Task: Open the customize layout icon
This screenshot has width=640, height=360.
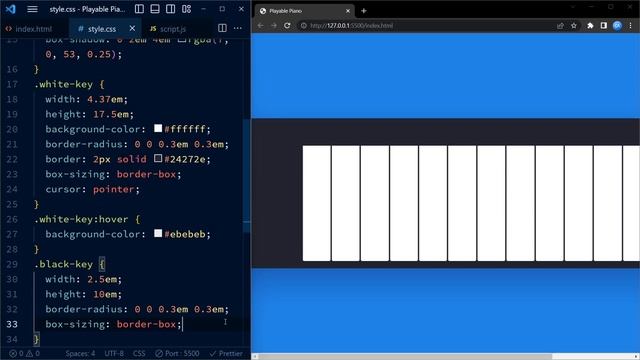Action: tap(187, 9)
